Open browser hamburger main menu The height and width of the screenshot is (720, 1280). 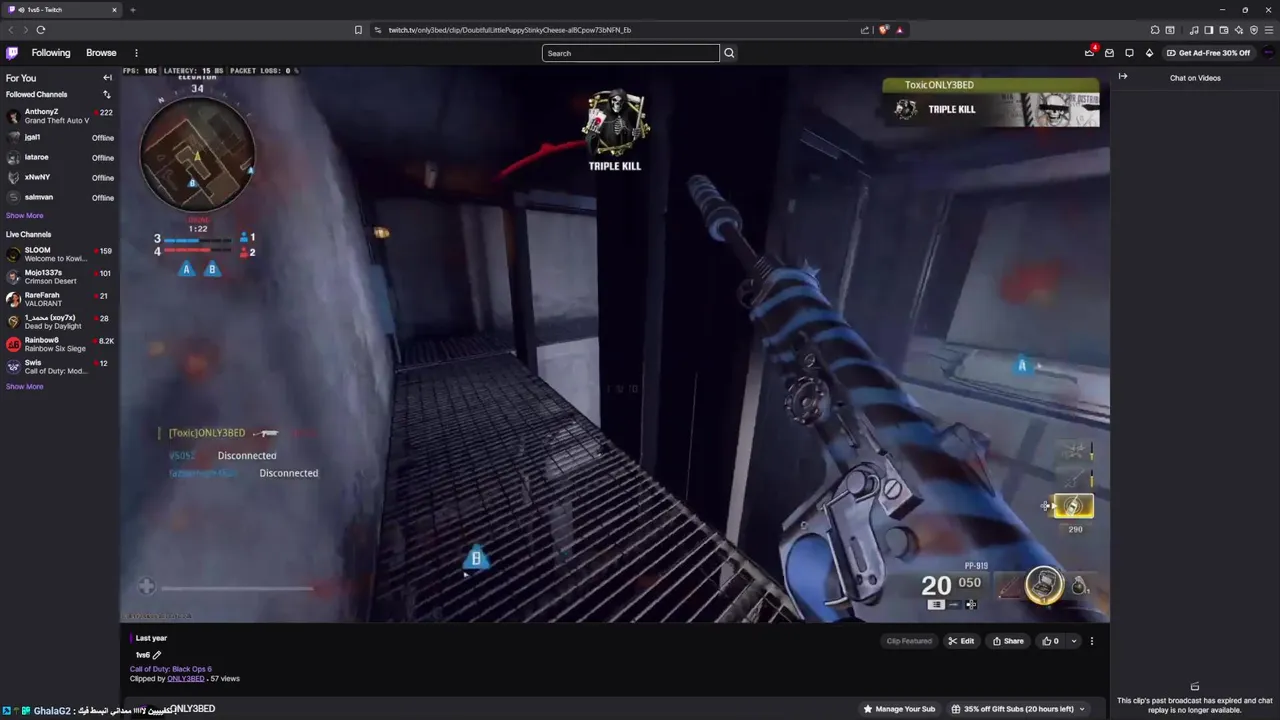pos(1268,30)
